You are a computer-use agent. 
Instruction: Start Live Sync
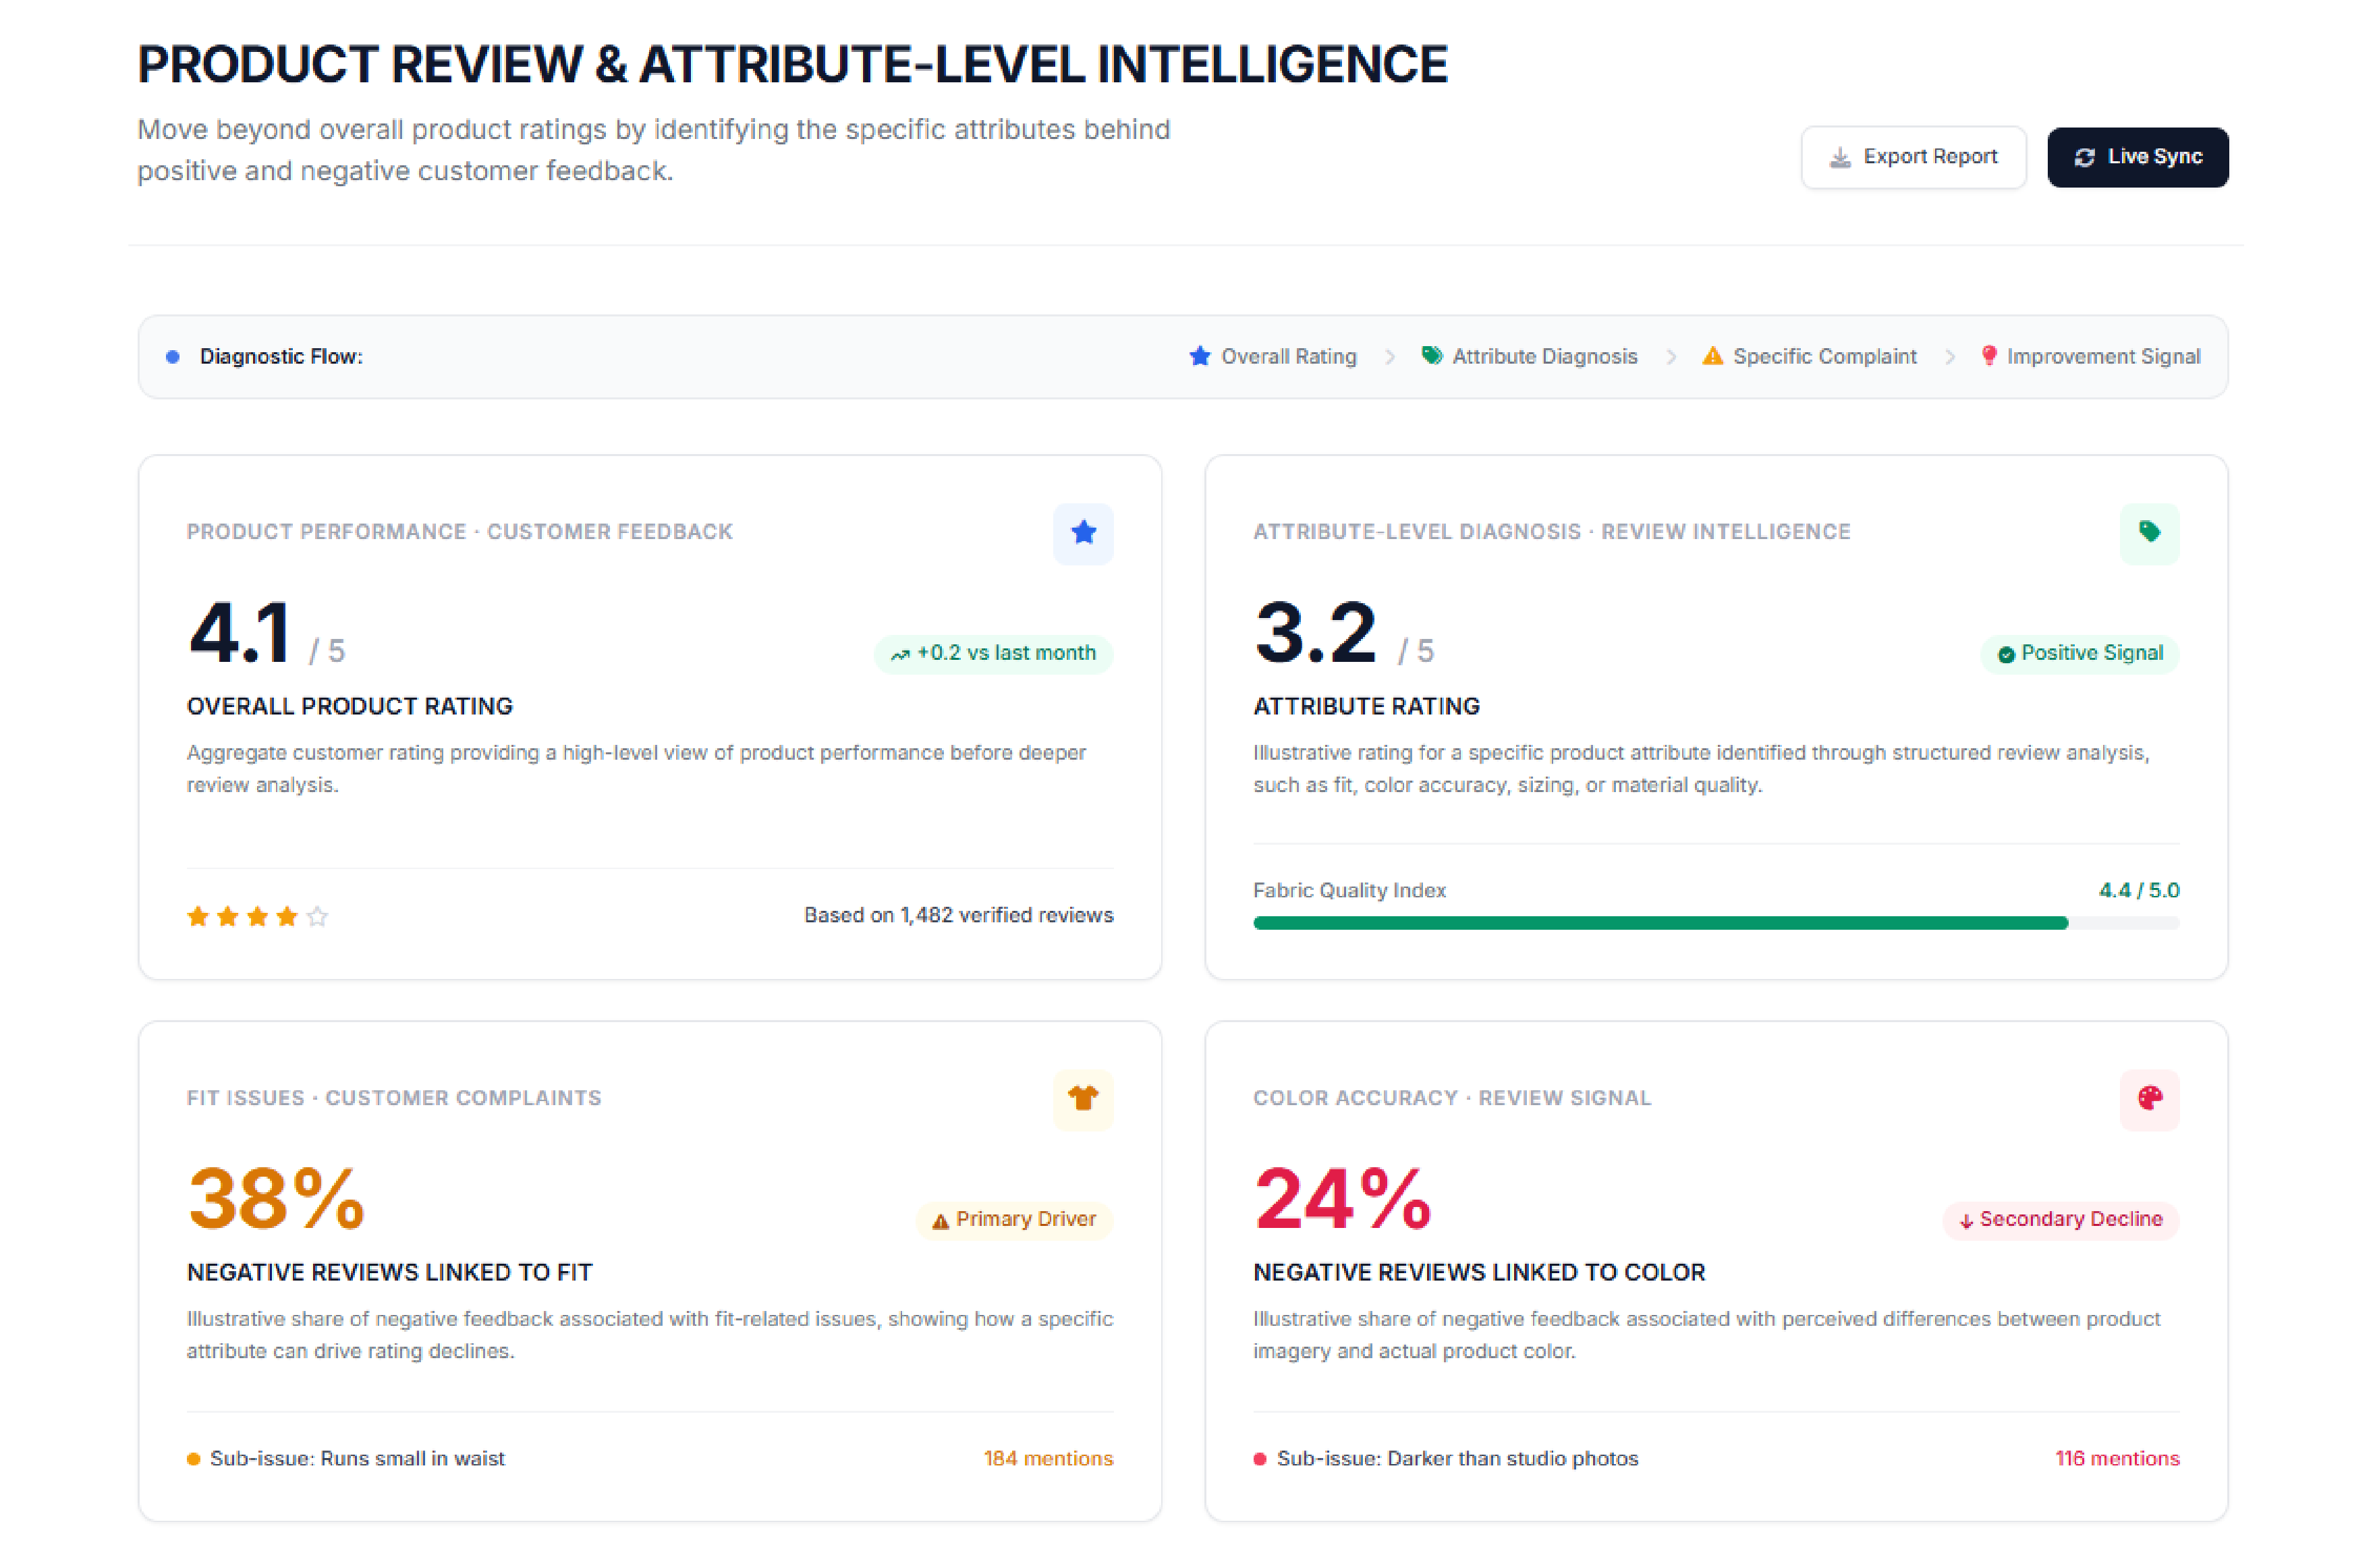coord(2137,157)
